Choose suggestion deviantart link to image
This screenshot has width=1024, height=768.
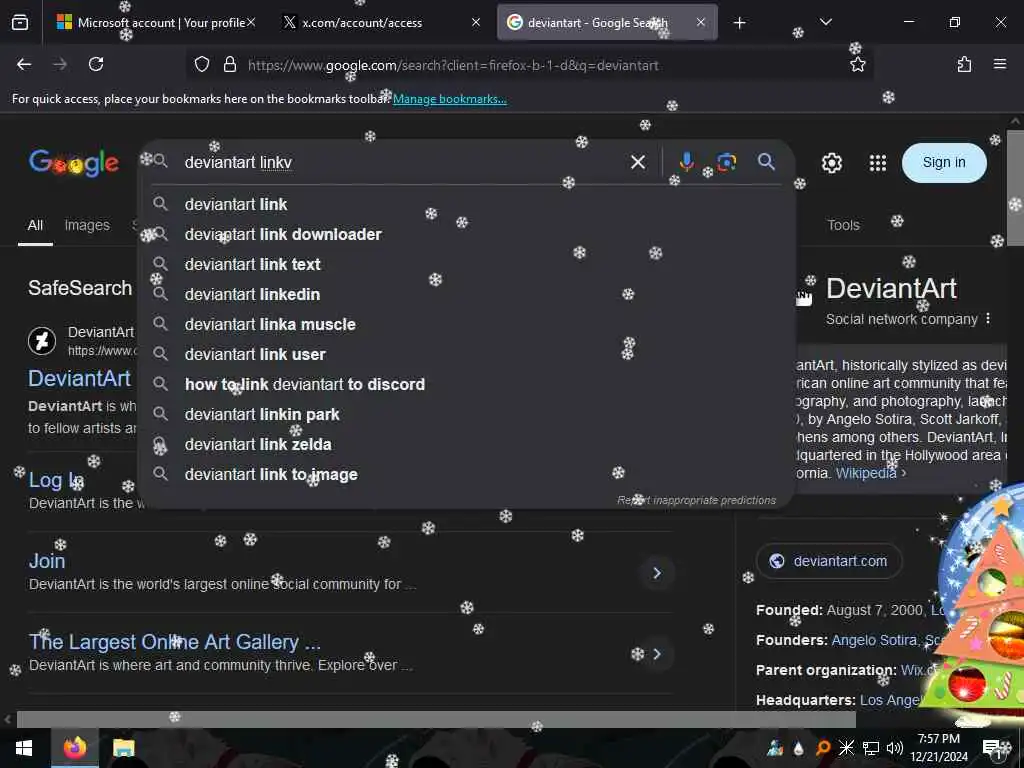pyautogui.click(x=467, y=475)
